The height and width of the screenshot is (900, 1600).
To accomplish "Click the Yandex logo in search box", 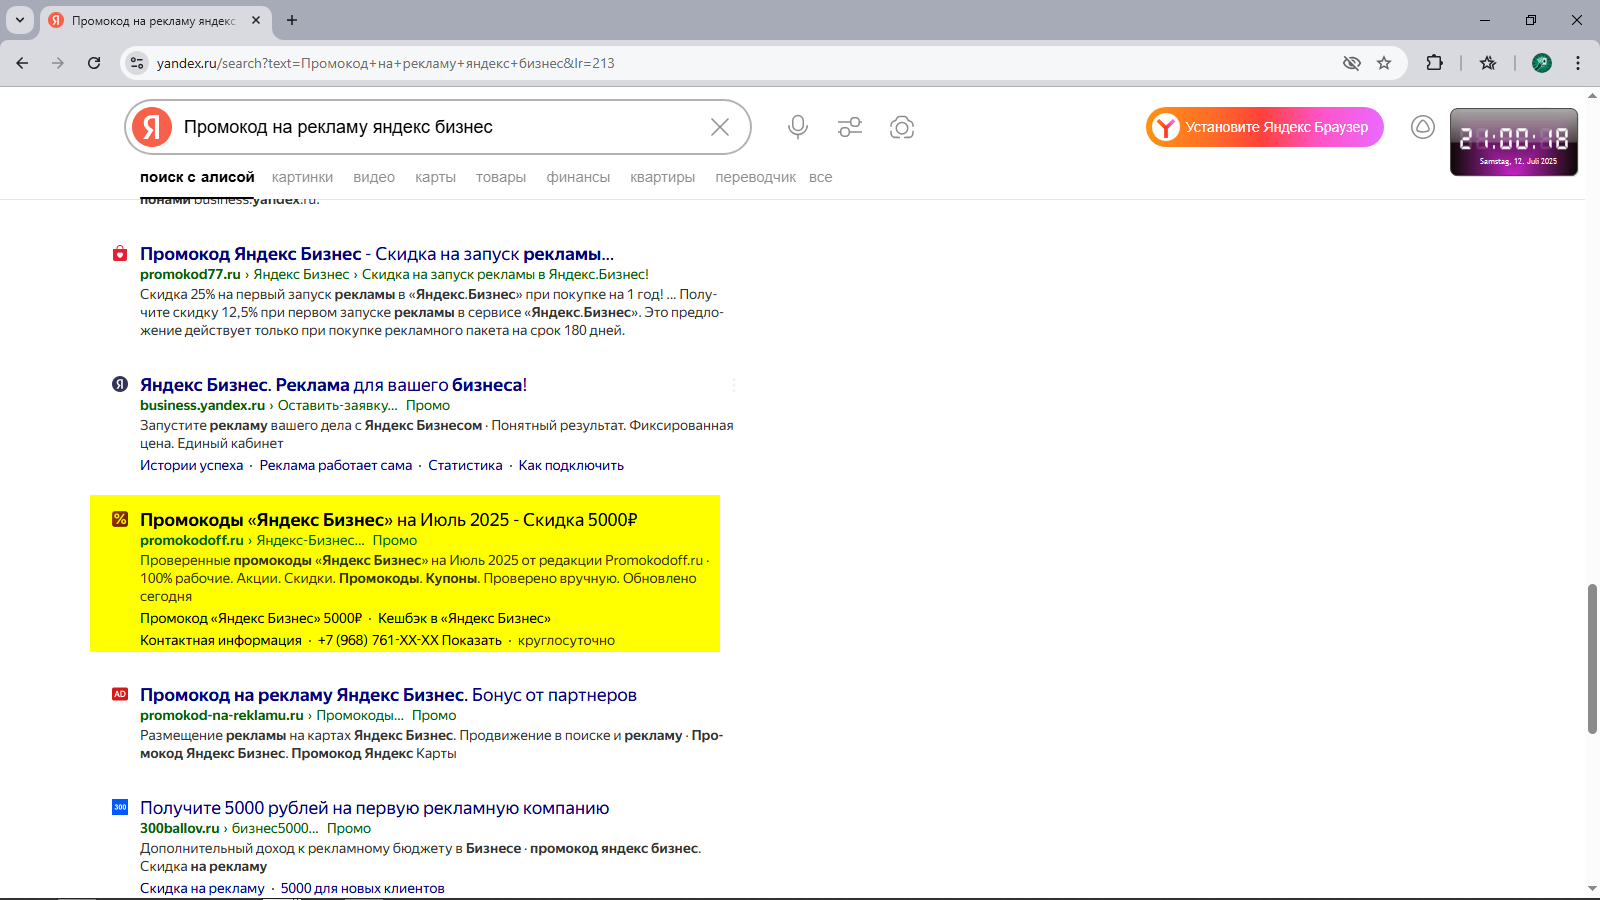I will [152, 127].
